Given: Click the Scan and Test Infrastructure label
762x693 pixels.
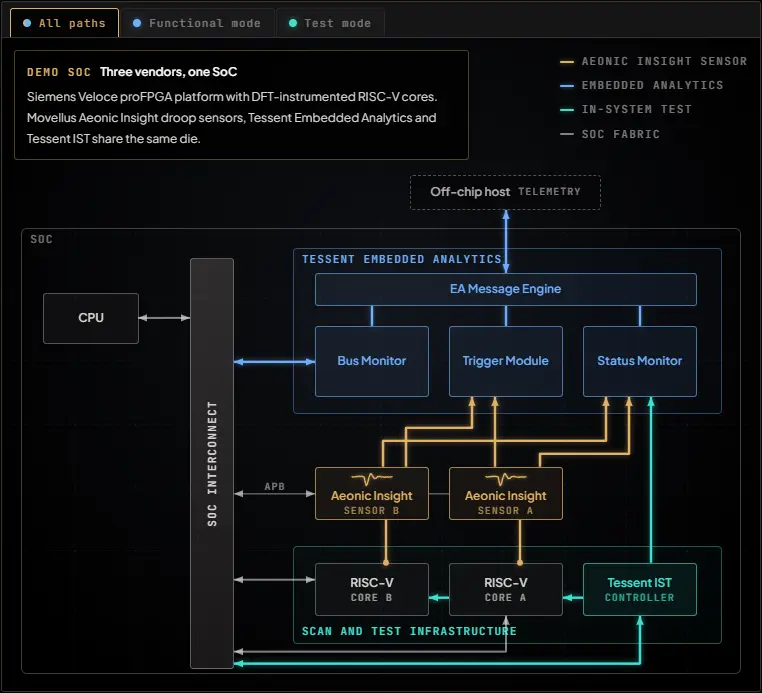Looking at the screenshot, I should [x=409, y=631].
